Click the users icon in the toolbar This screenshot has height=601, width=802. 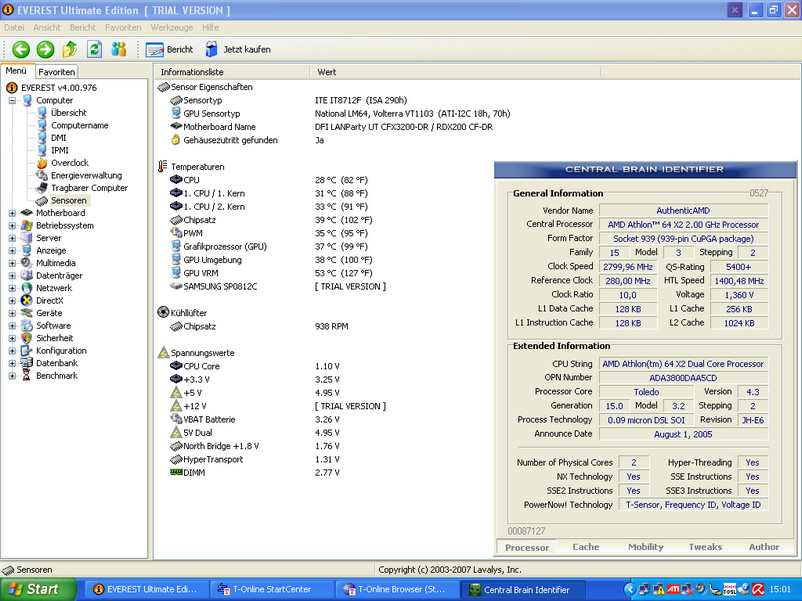tap(119, 50)
